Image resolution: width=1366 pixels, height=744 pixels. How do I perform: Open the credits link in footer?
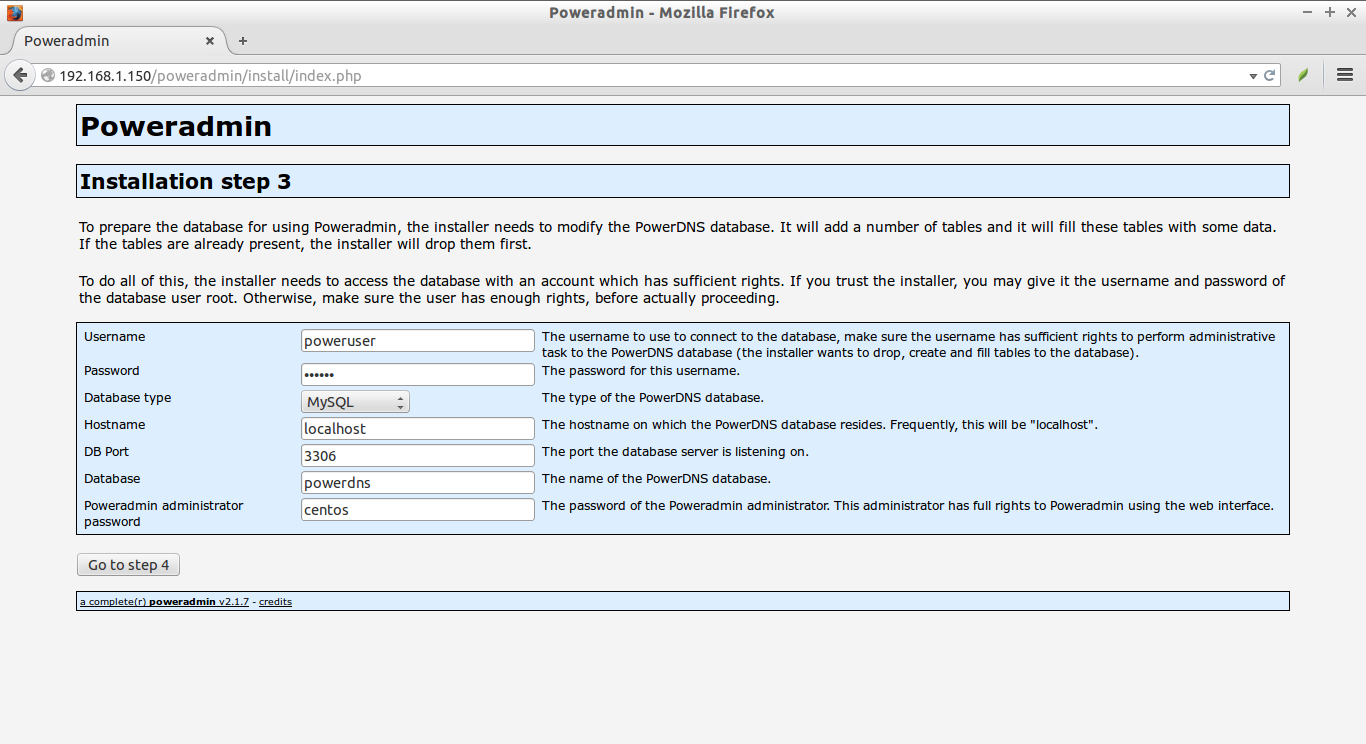(x=275, y=602)
